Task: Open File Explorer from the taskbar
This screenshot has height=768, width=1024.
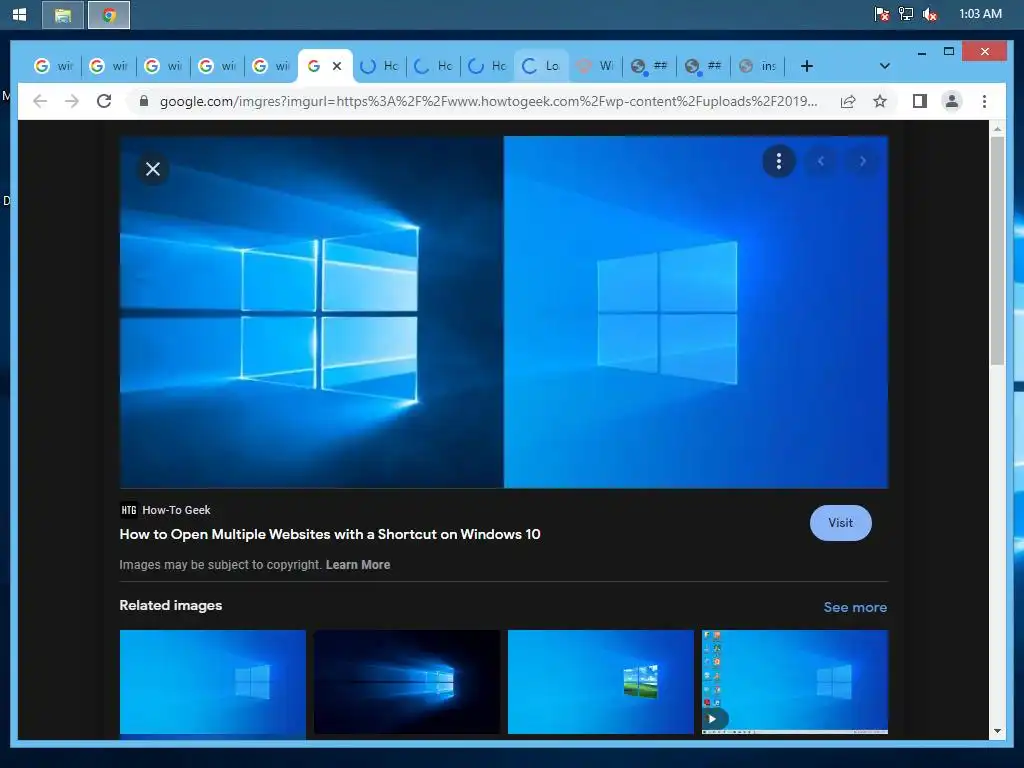Action: click(63, 15)
